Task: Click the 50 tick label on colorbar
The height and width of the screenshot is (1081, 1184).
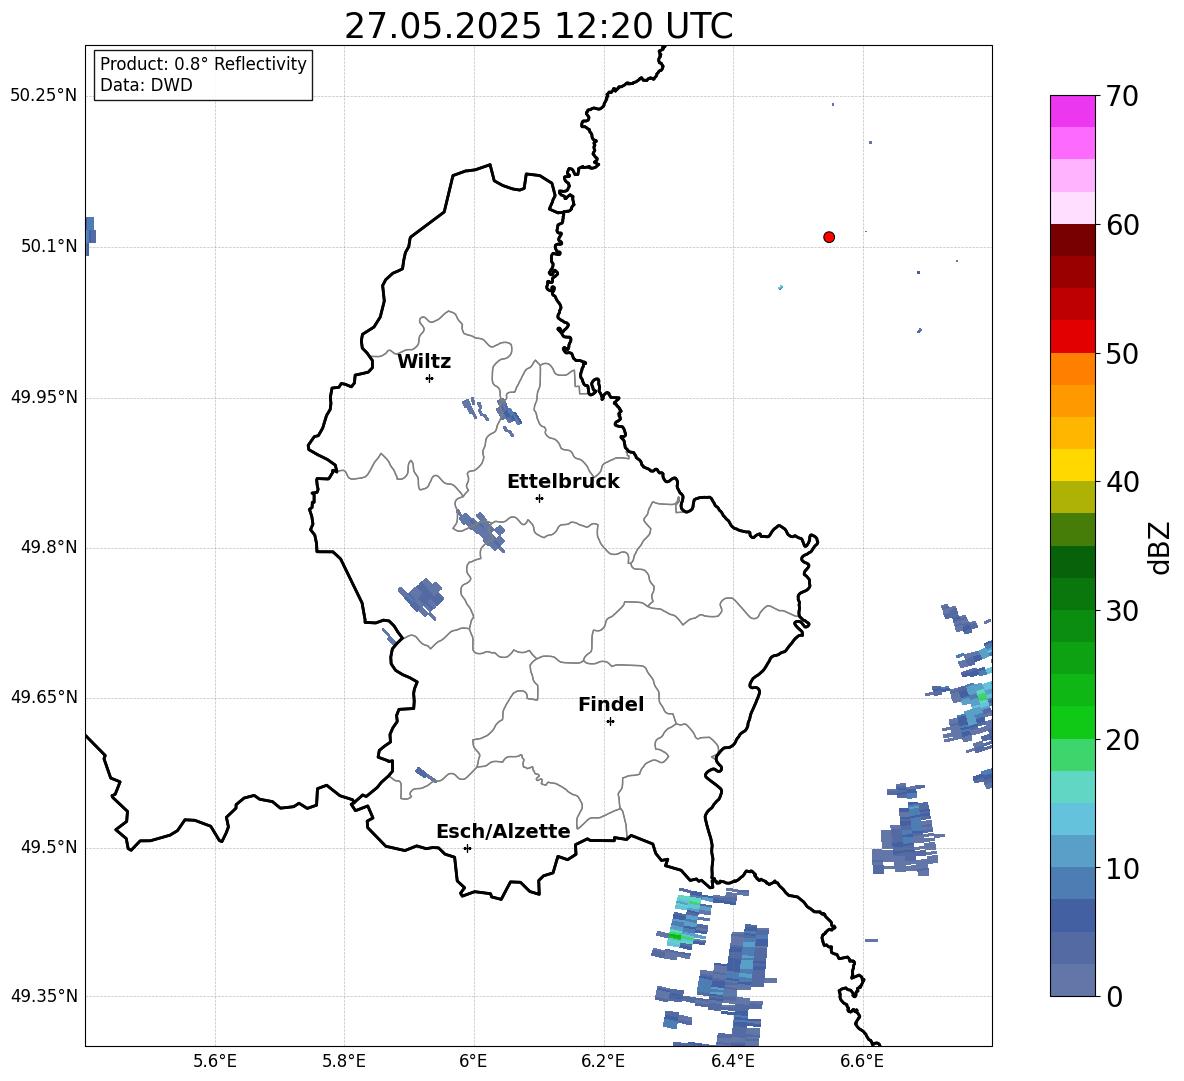Action: pyautogui.click(x=1122, y=354)
